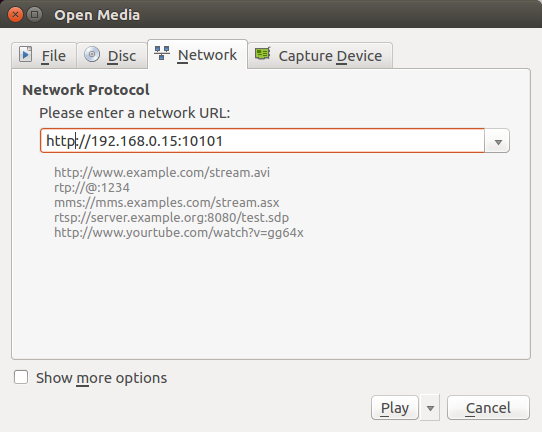Maximize the Open Media window

[35, 15]
